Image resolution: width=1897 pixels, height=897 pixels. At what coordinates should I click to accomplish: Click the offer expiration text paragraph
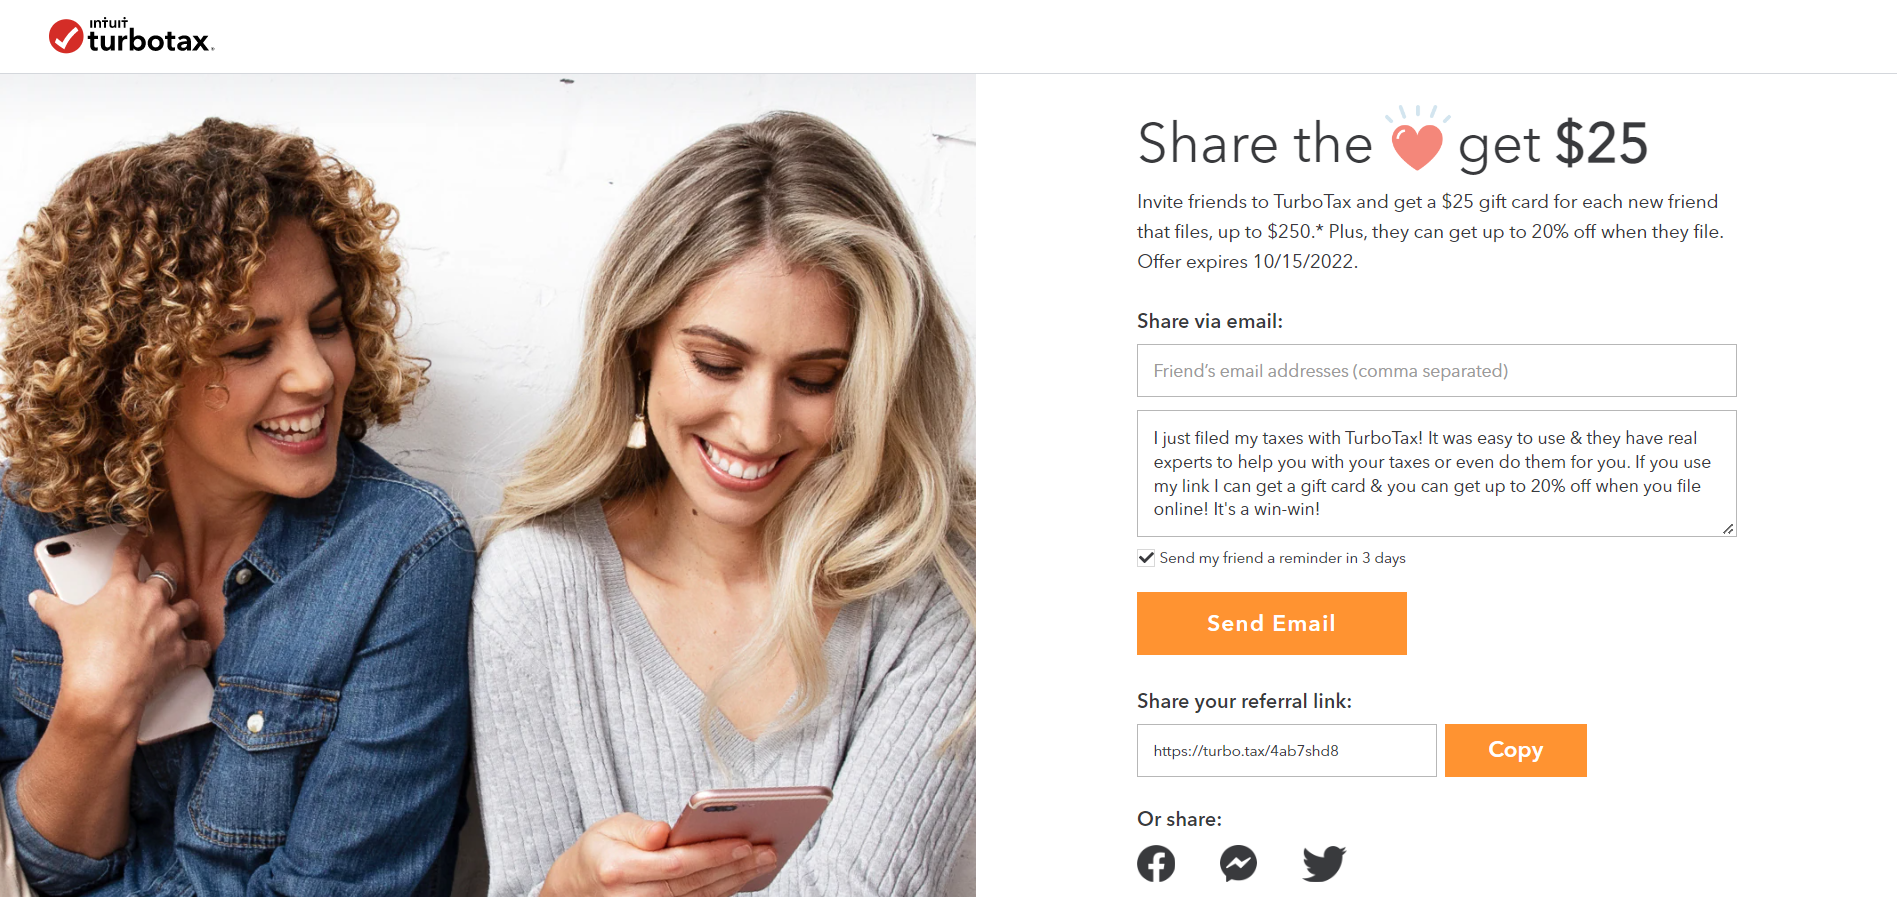click(x=1430, y=232)
